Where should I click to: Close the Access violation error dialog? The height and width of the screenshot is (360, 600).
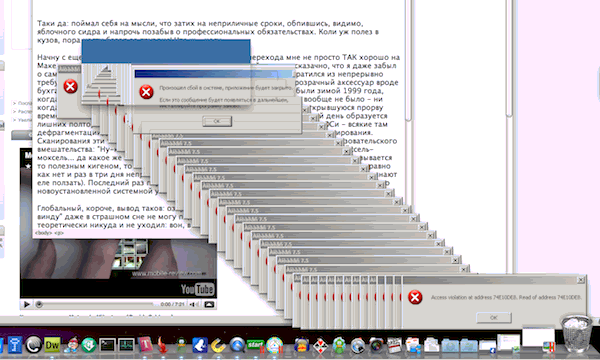(580, 280)
